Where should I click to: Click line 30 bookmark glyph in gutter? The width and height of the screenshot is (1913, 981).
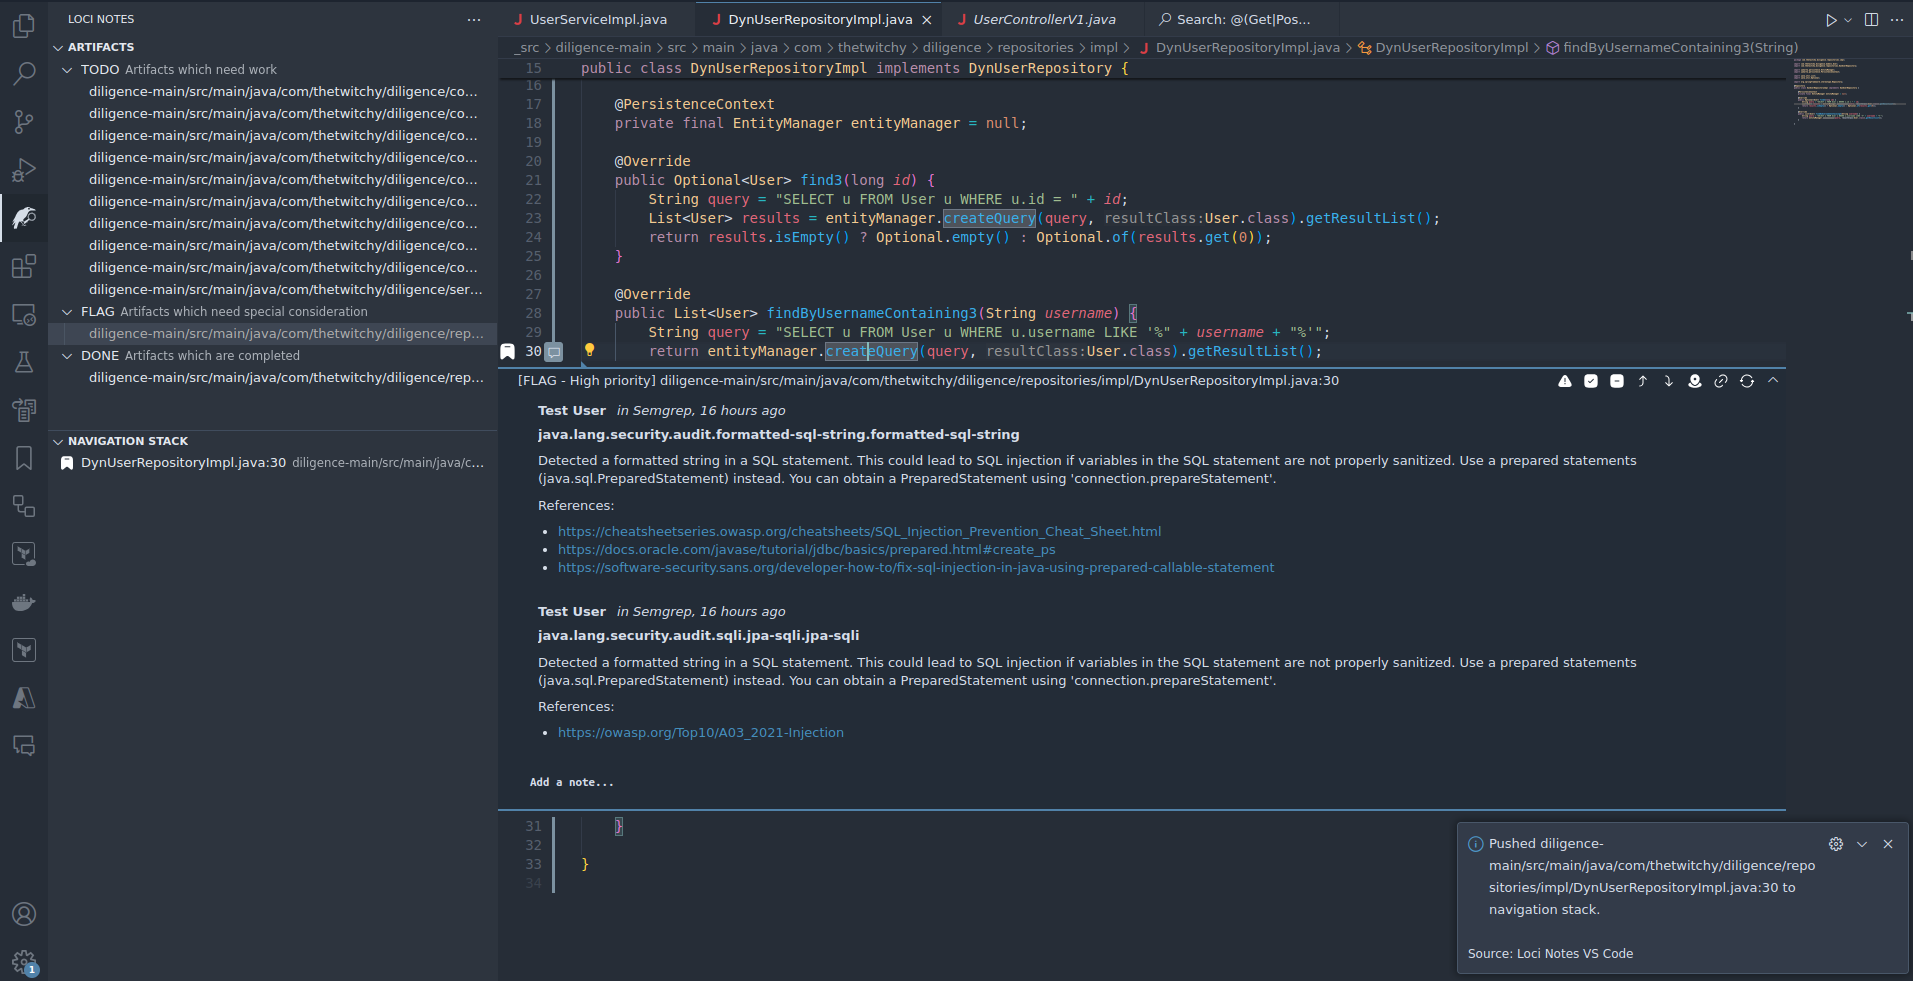[507, 352]
